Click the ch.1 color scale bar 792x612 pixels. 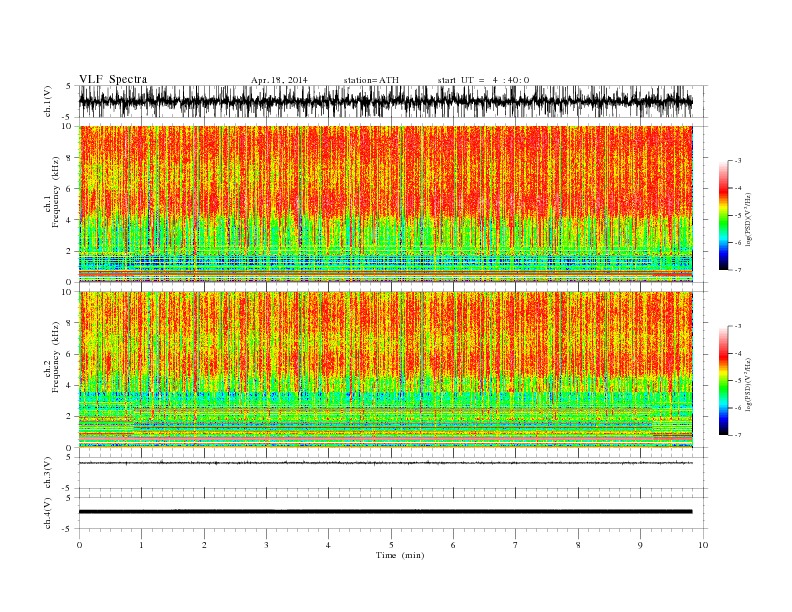[723, 216]
